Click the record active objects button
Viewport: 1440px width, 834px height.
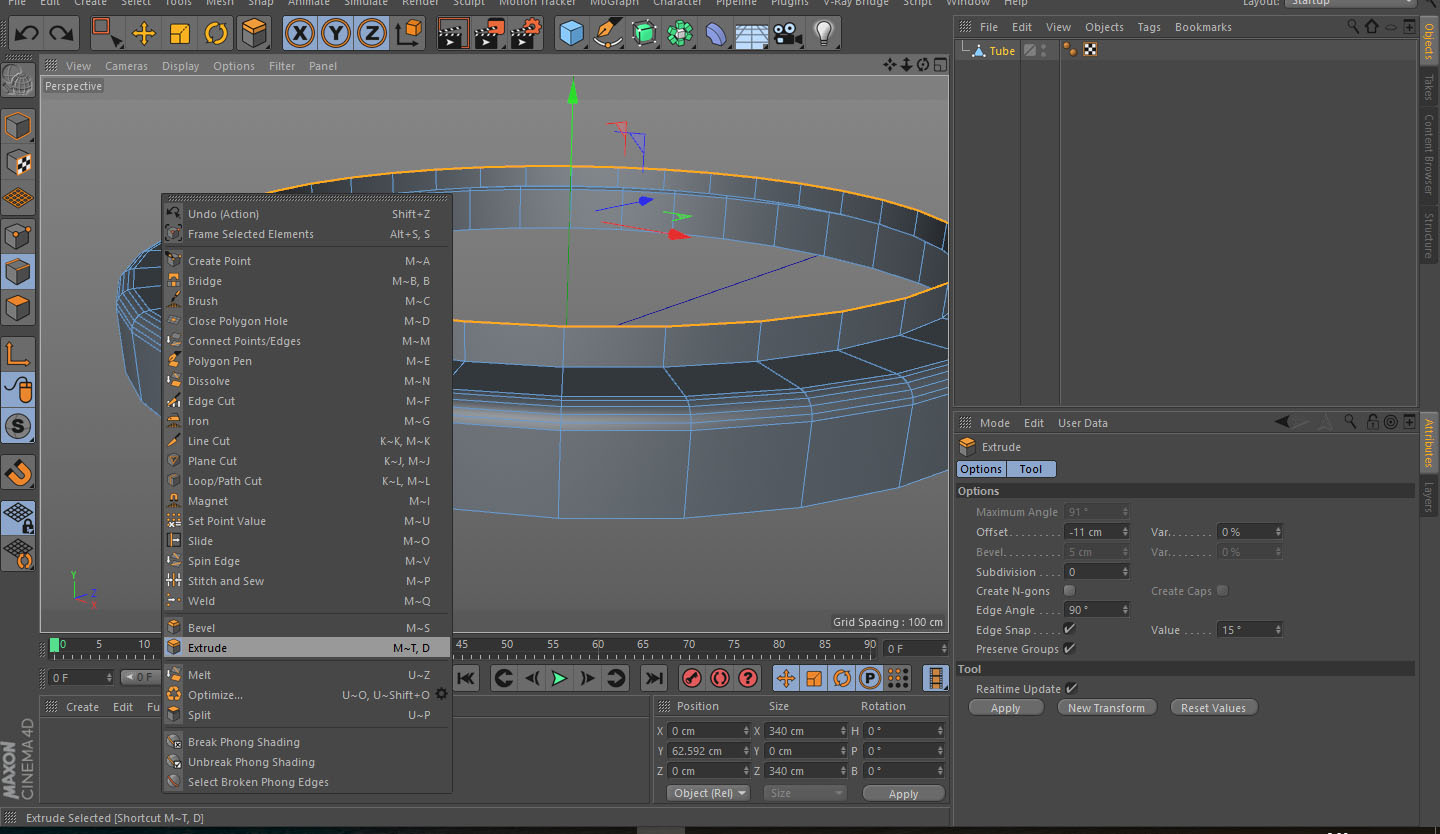tap(691, 678)
